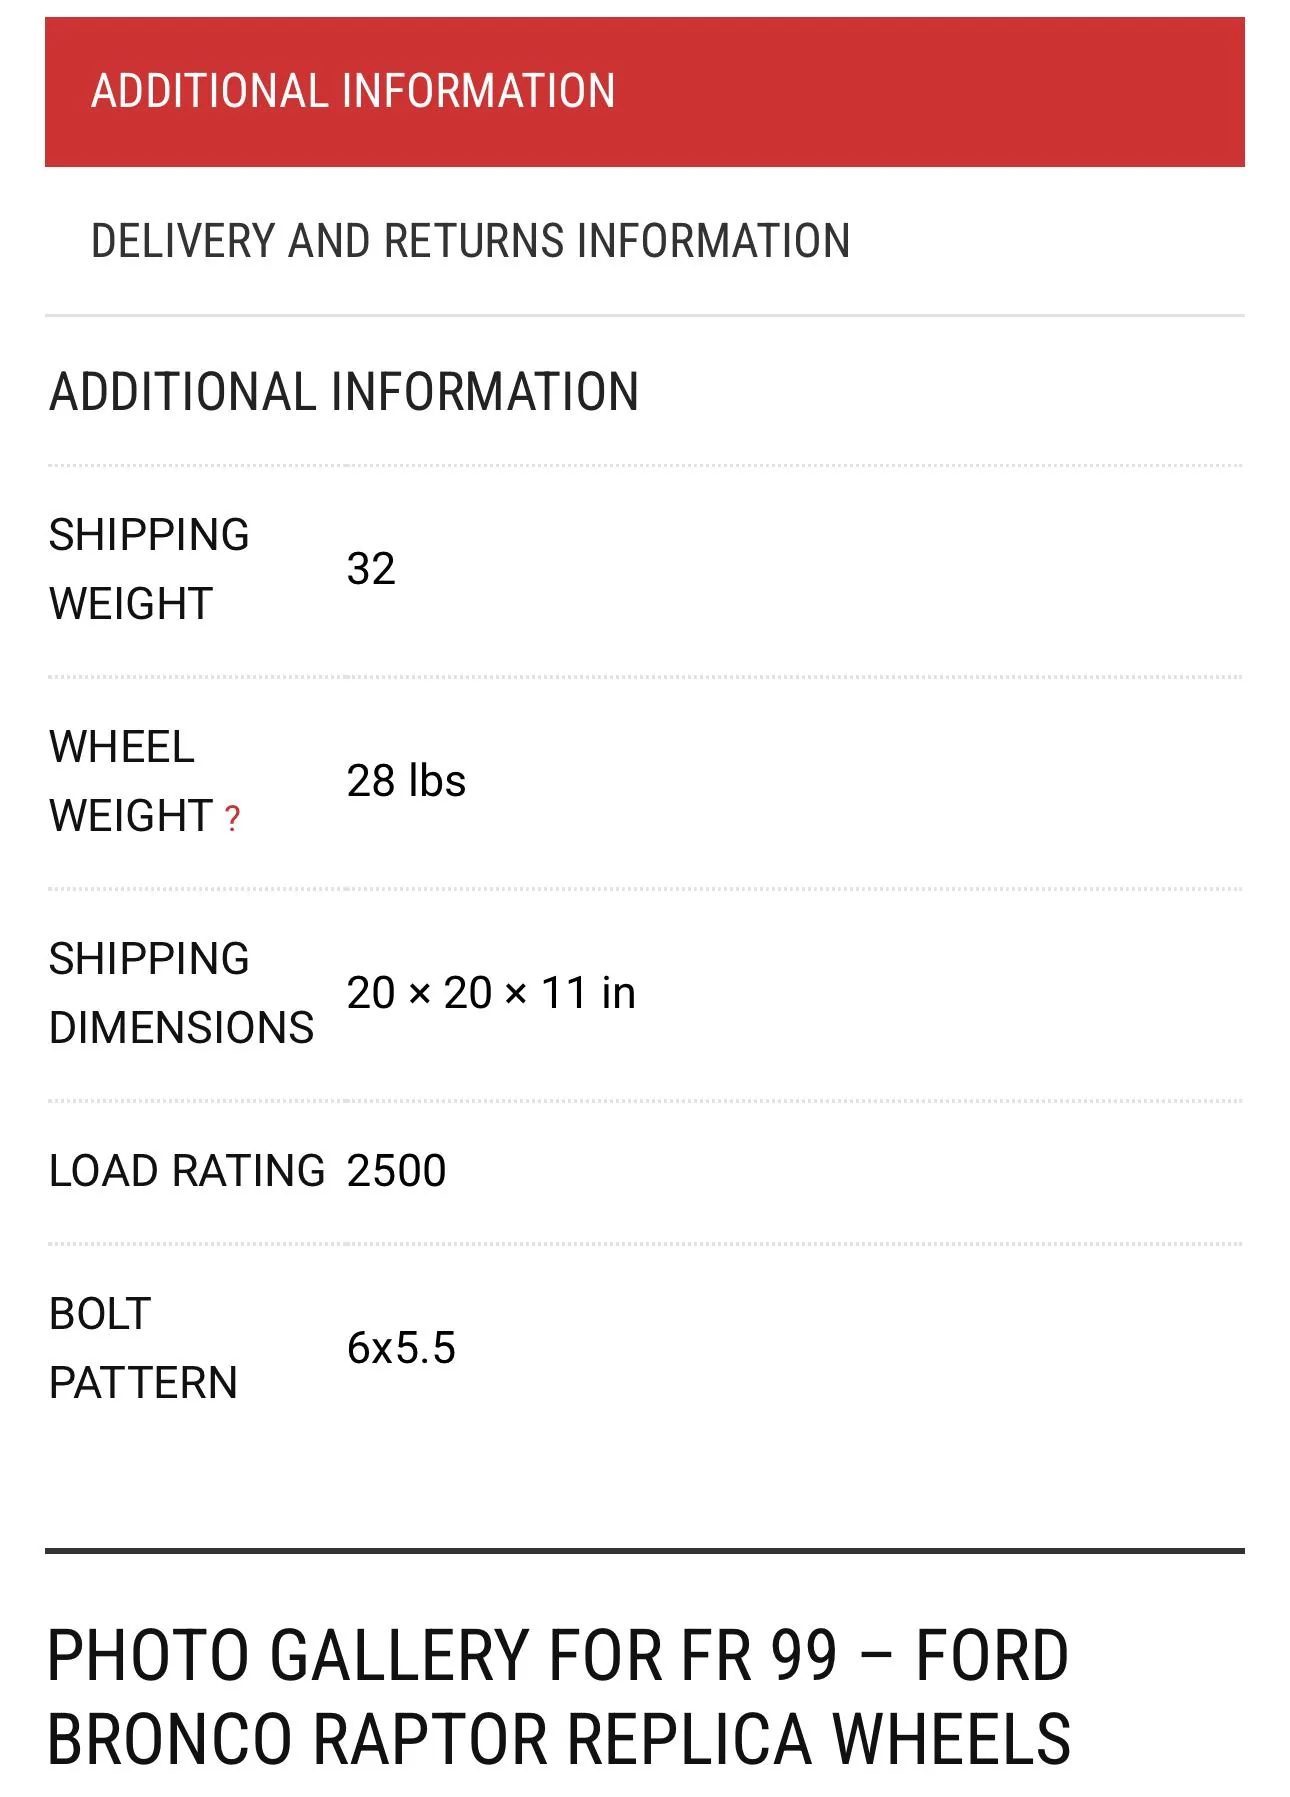Select the 28 lbs wheel weight value
Screen dimensions: 1290x1797
[x=406, y=781]
